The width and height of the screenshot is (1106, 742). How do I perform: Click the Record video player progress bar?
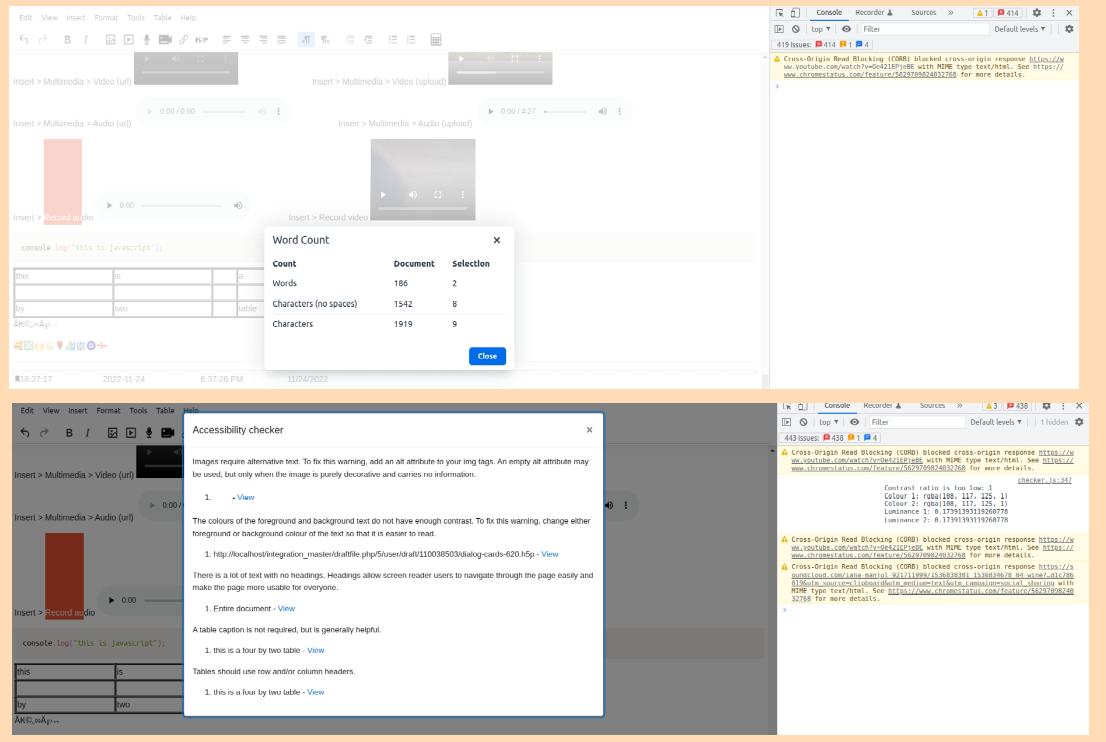[423, 209]
